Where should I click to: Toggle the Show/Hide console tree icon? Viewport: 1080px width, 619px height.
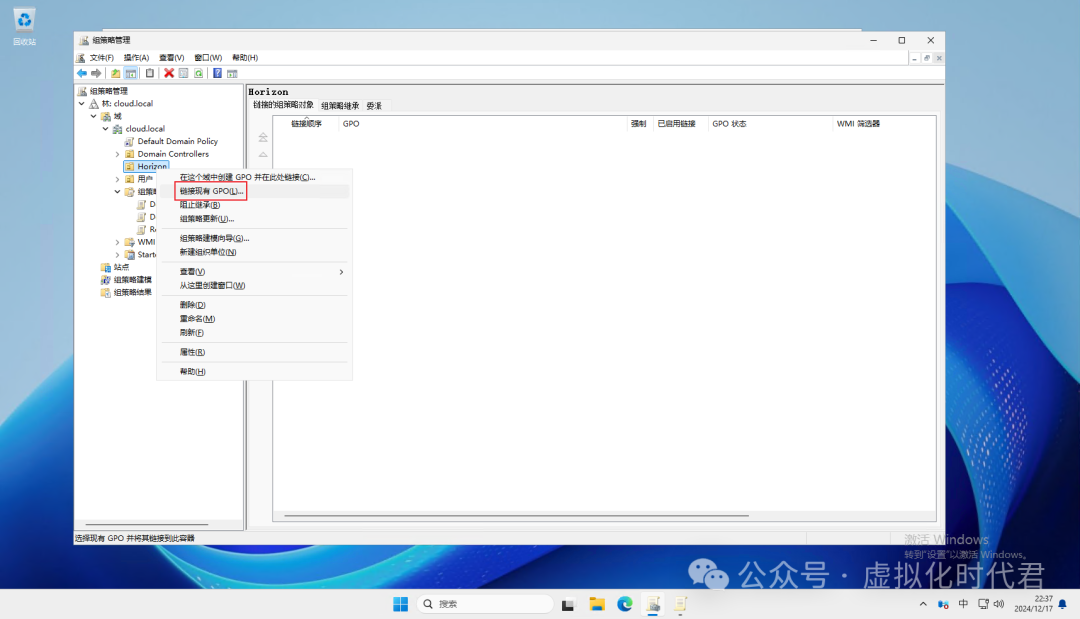tap(131, 73)
